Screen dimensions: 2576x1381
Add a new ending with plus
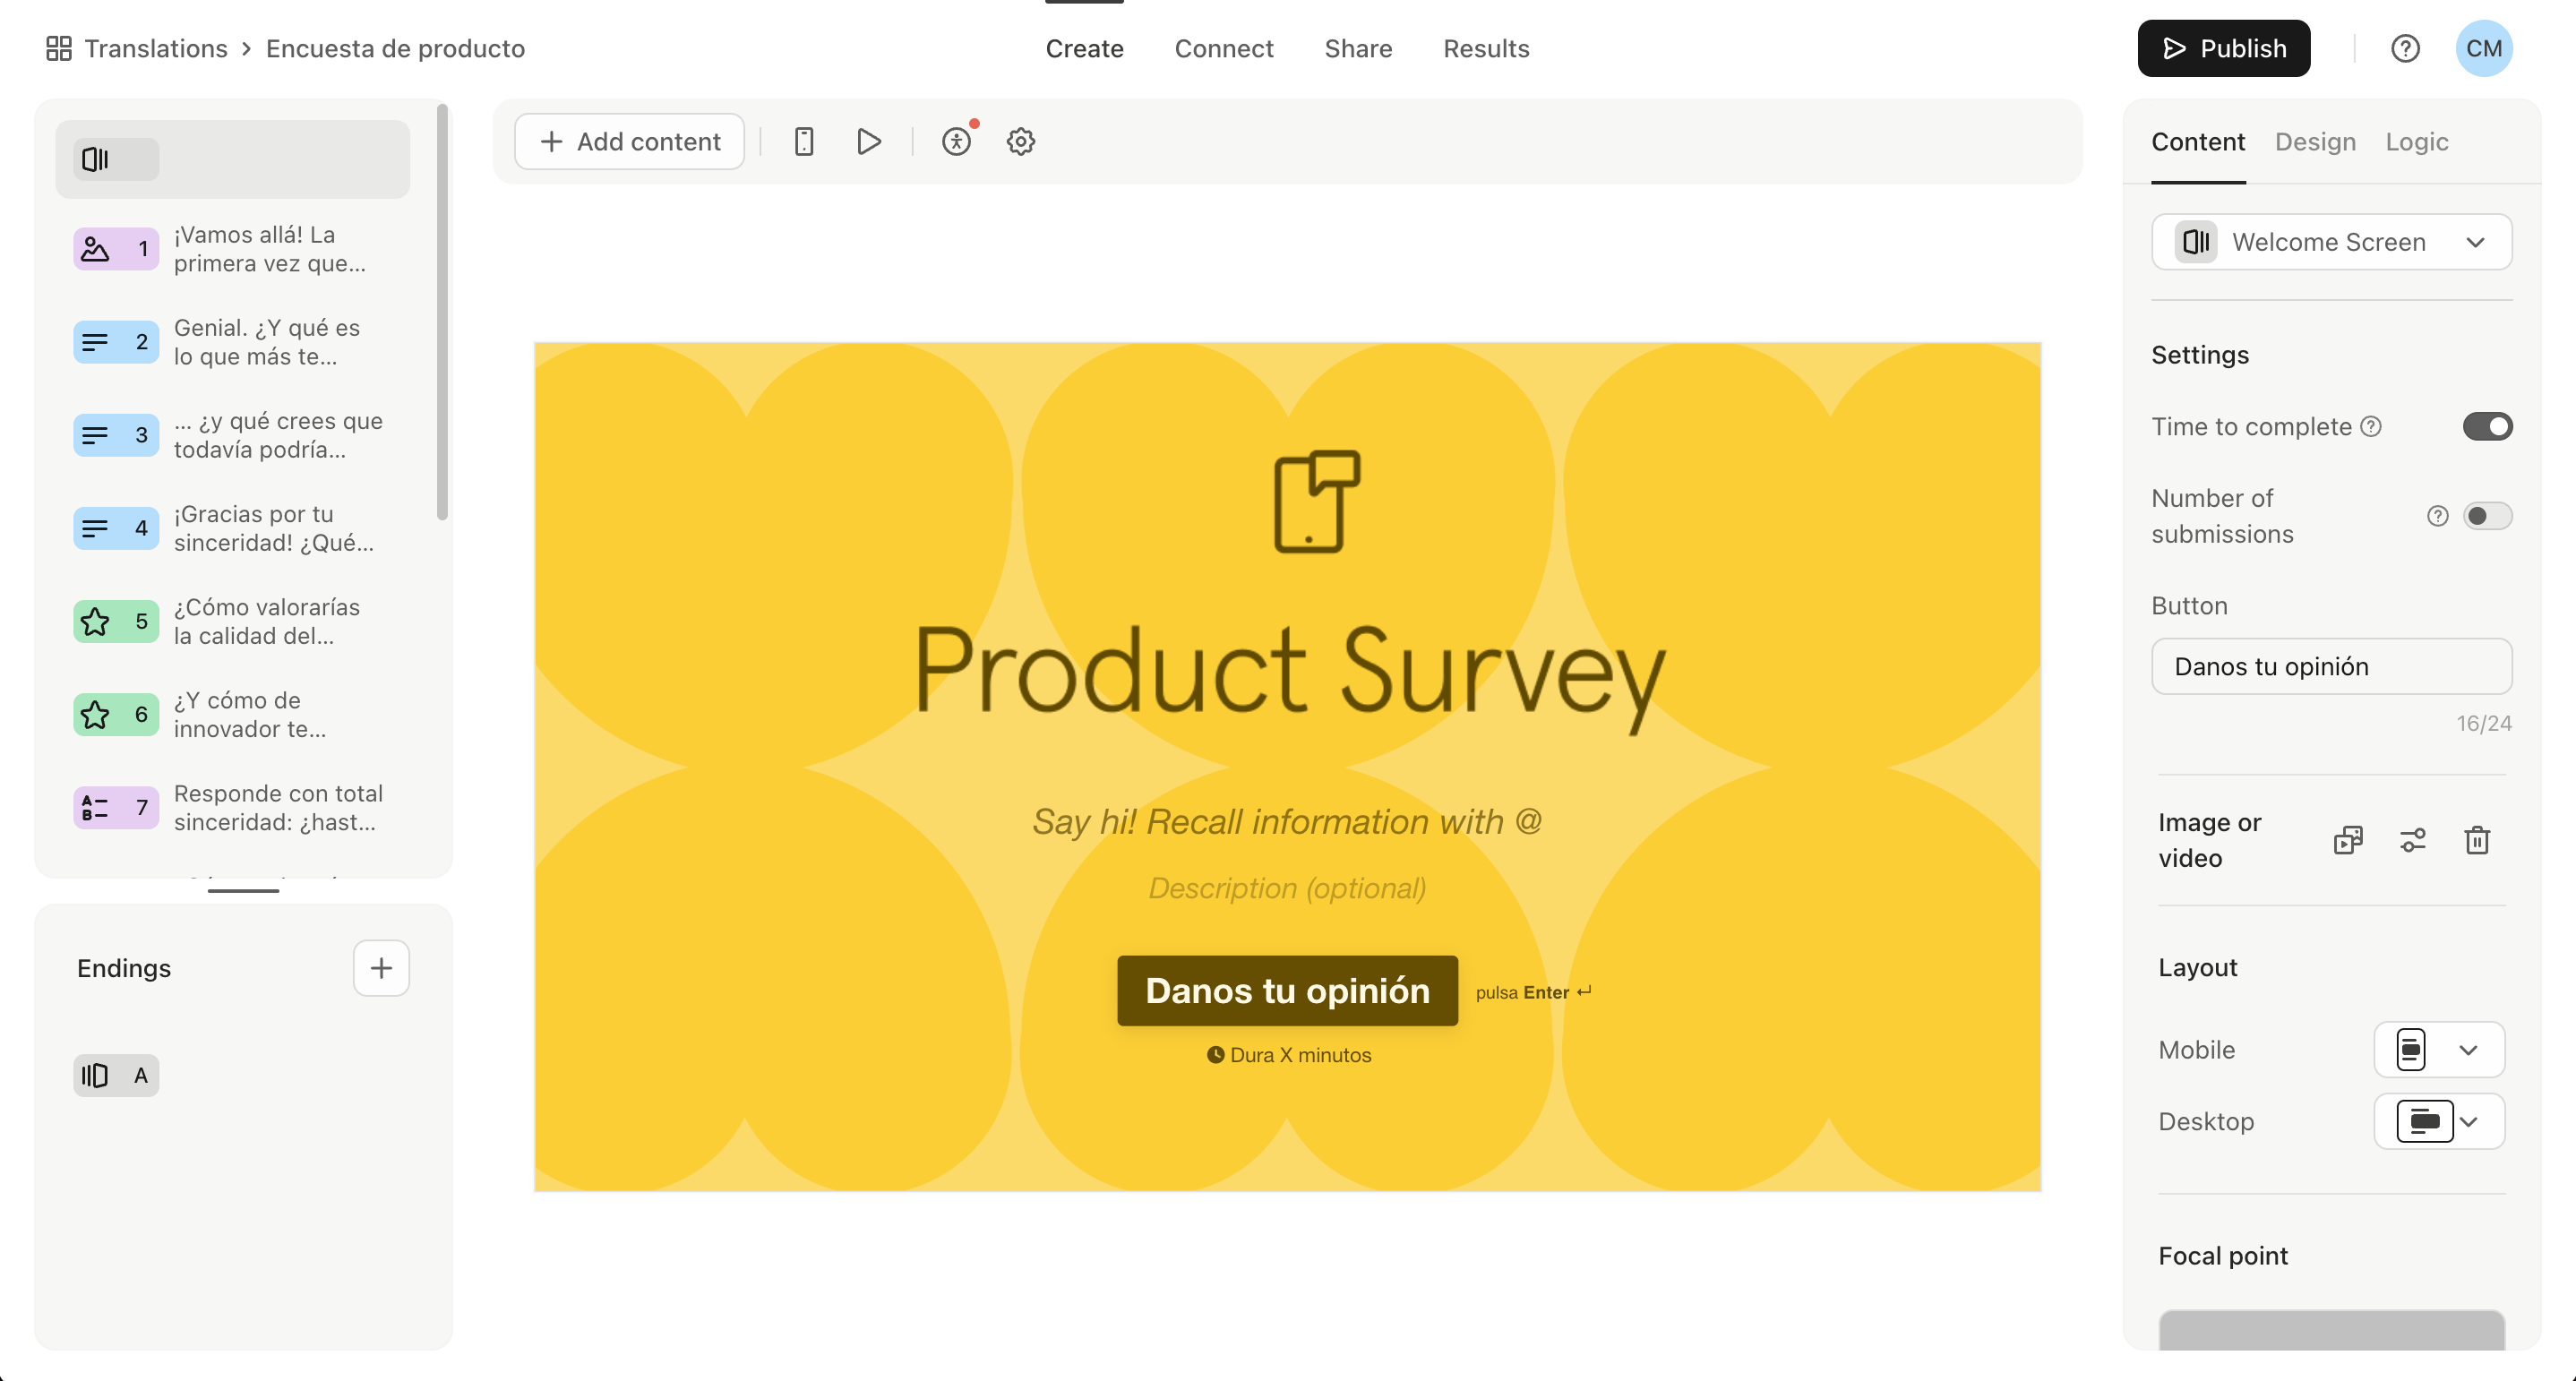[x=381, y=967]
